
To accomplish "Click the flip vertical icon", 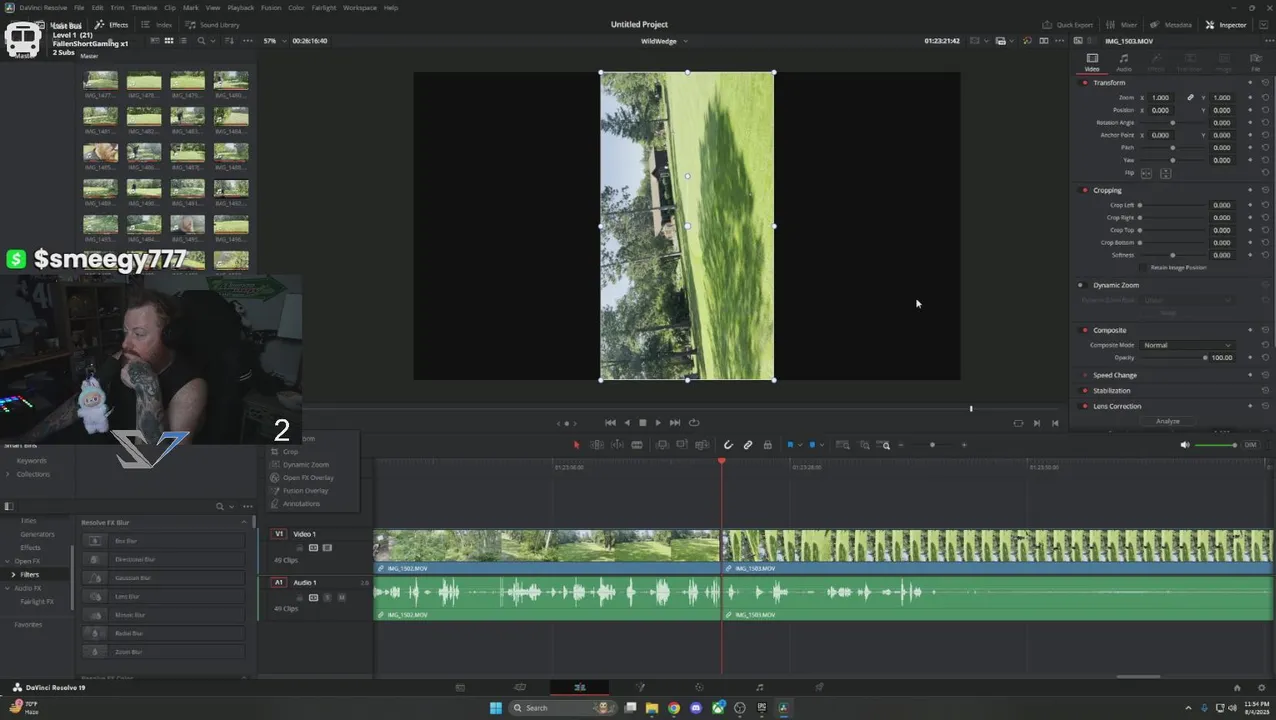I will click(1165, 173).
